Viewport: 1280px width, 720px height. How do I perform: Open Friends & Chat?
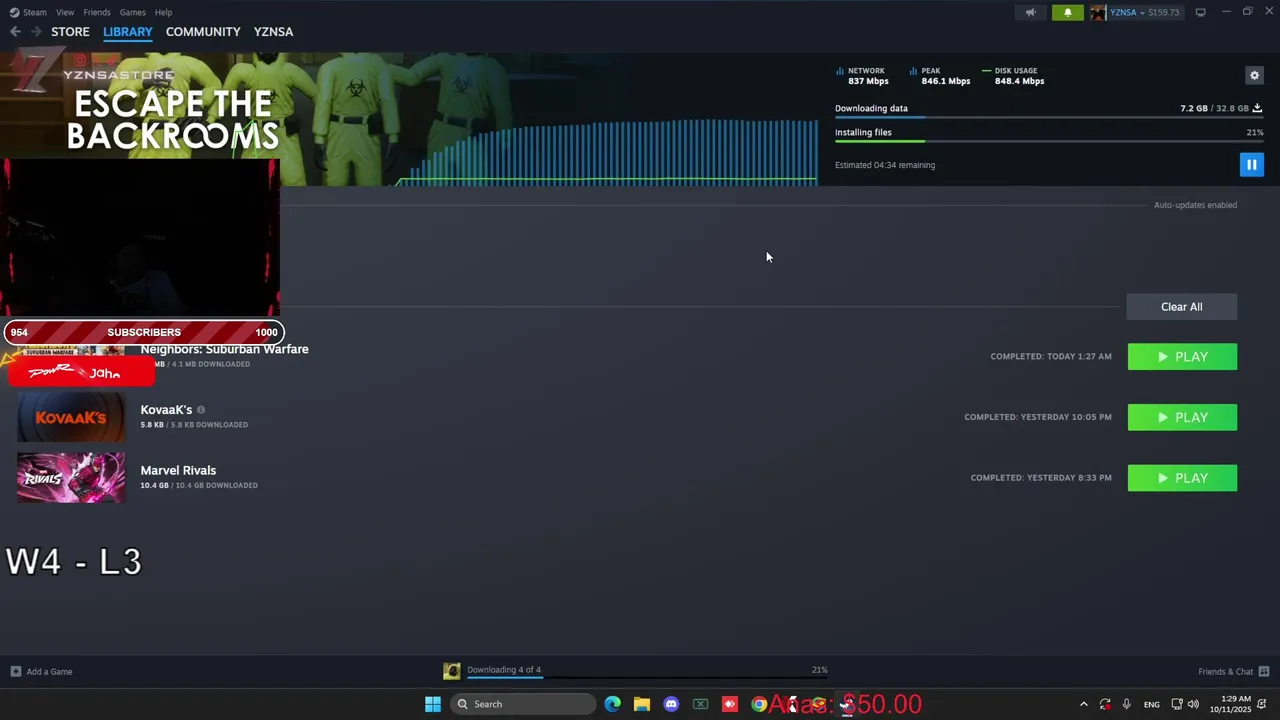(1225, 672)
